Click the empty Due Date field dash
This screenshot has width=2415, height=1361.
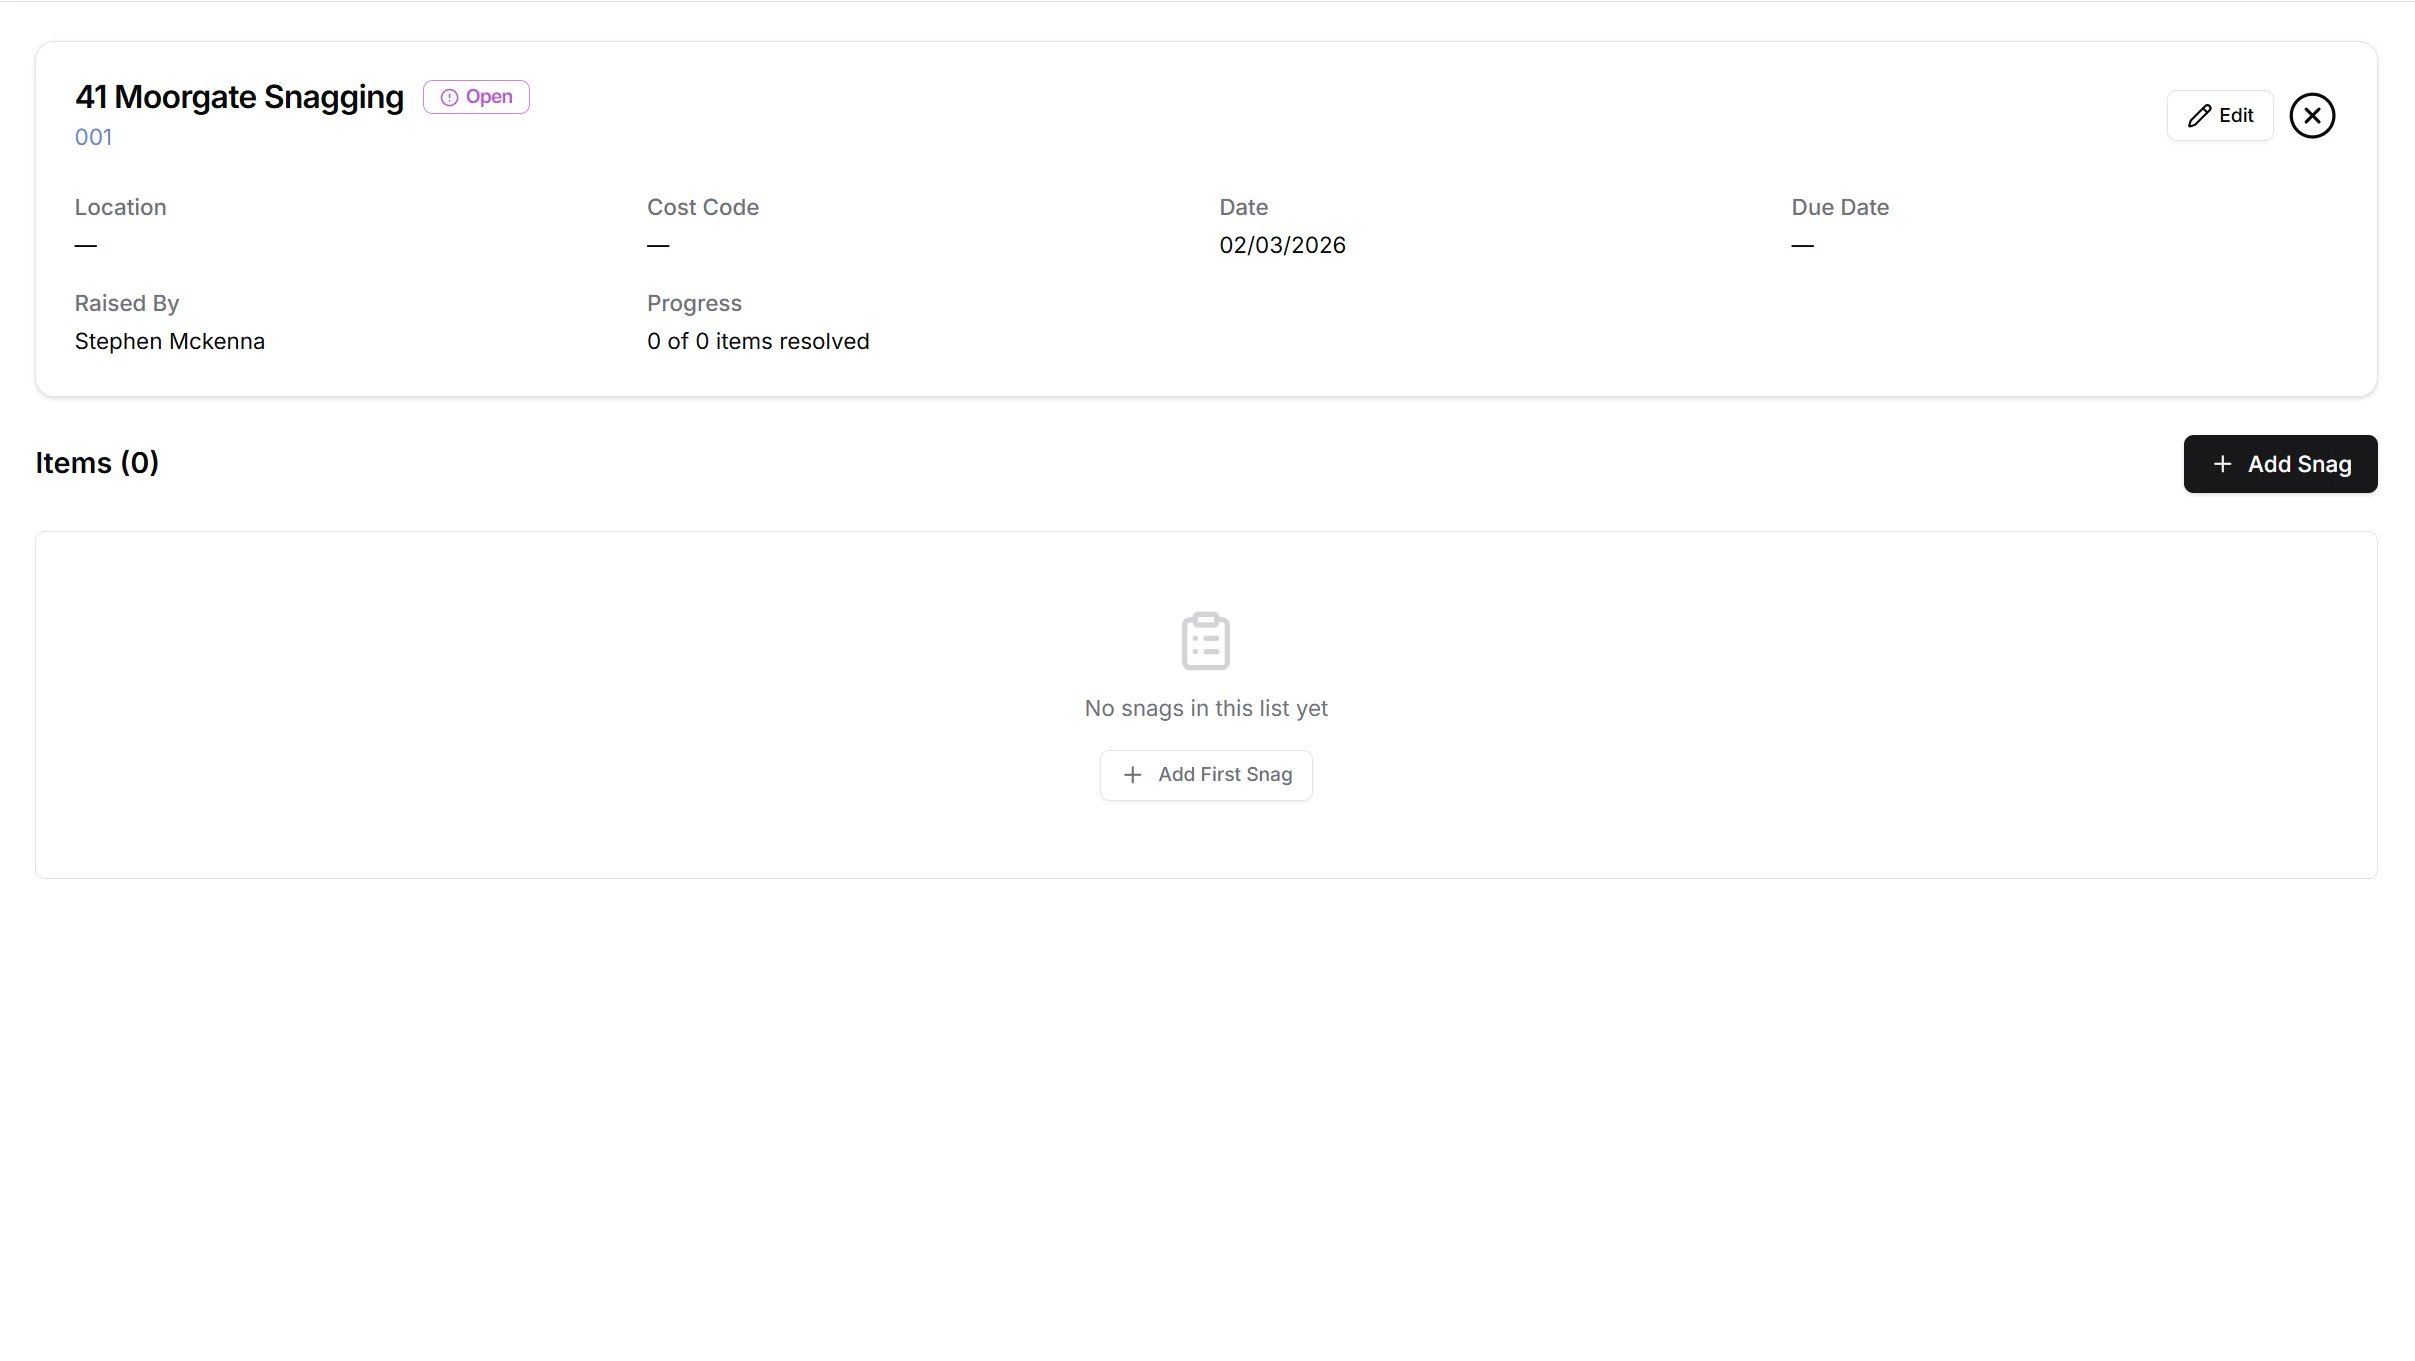coord(1803,244)
